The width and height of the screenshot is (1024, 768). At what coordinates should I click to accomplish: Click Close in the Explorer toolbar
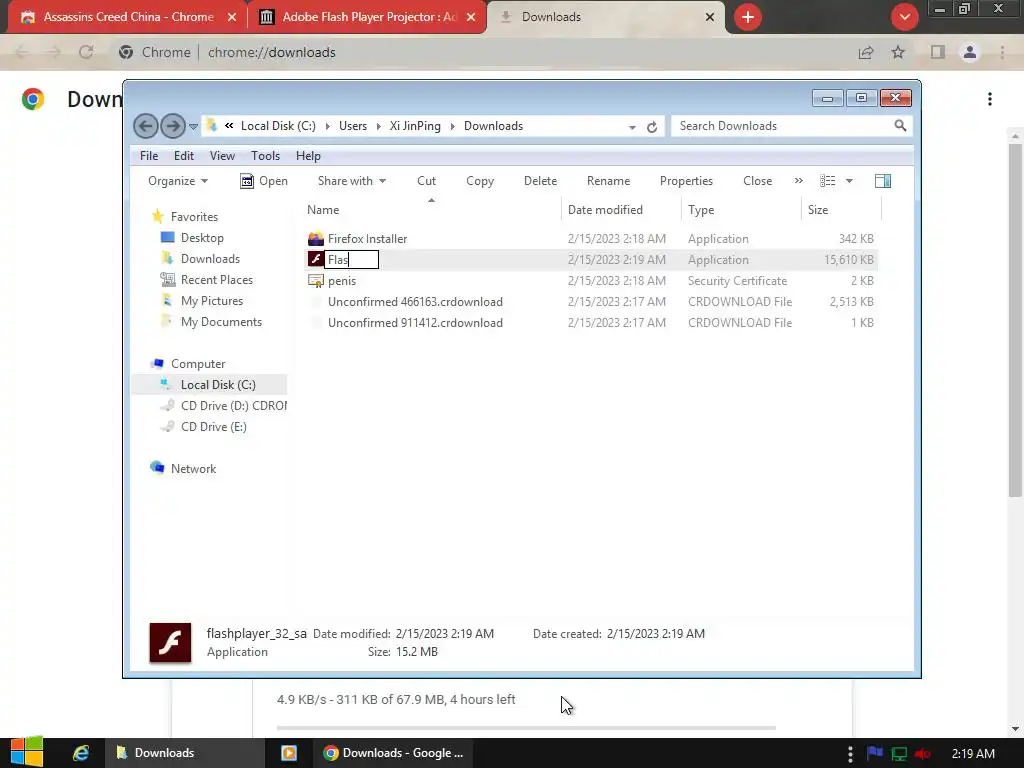click(758, 181)
